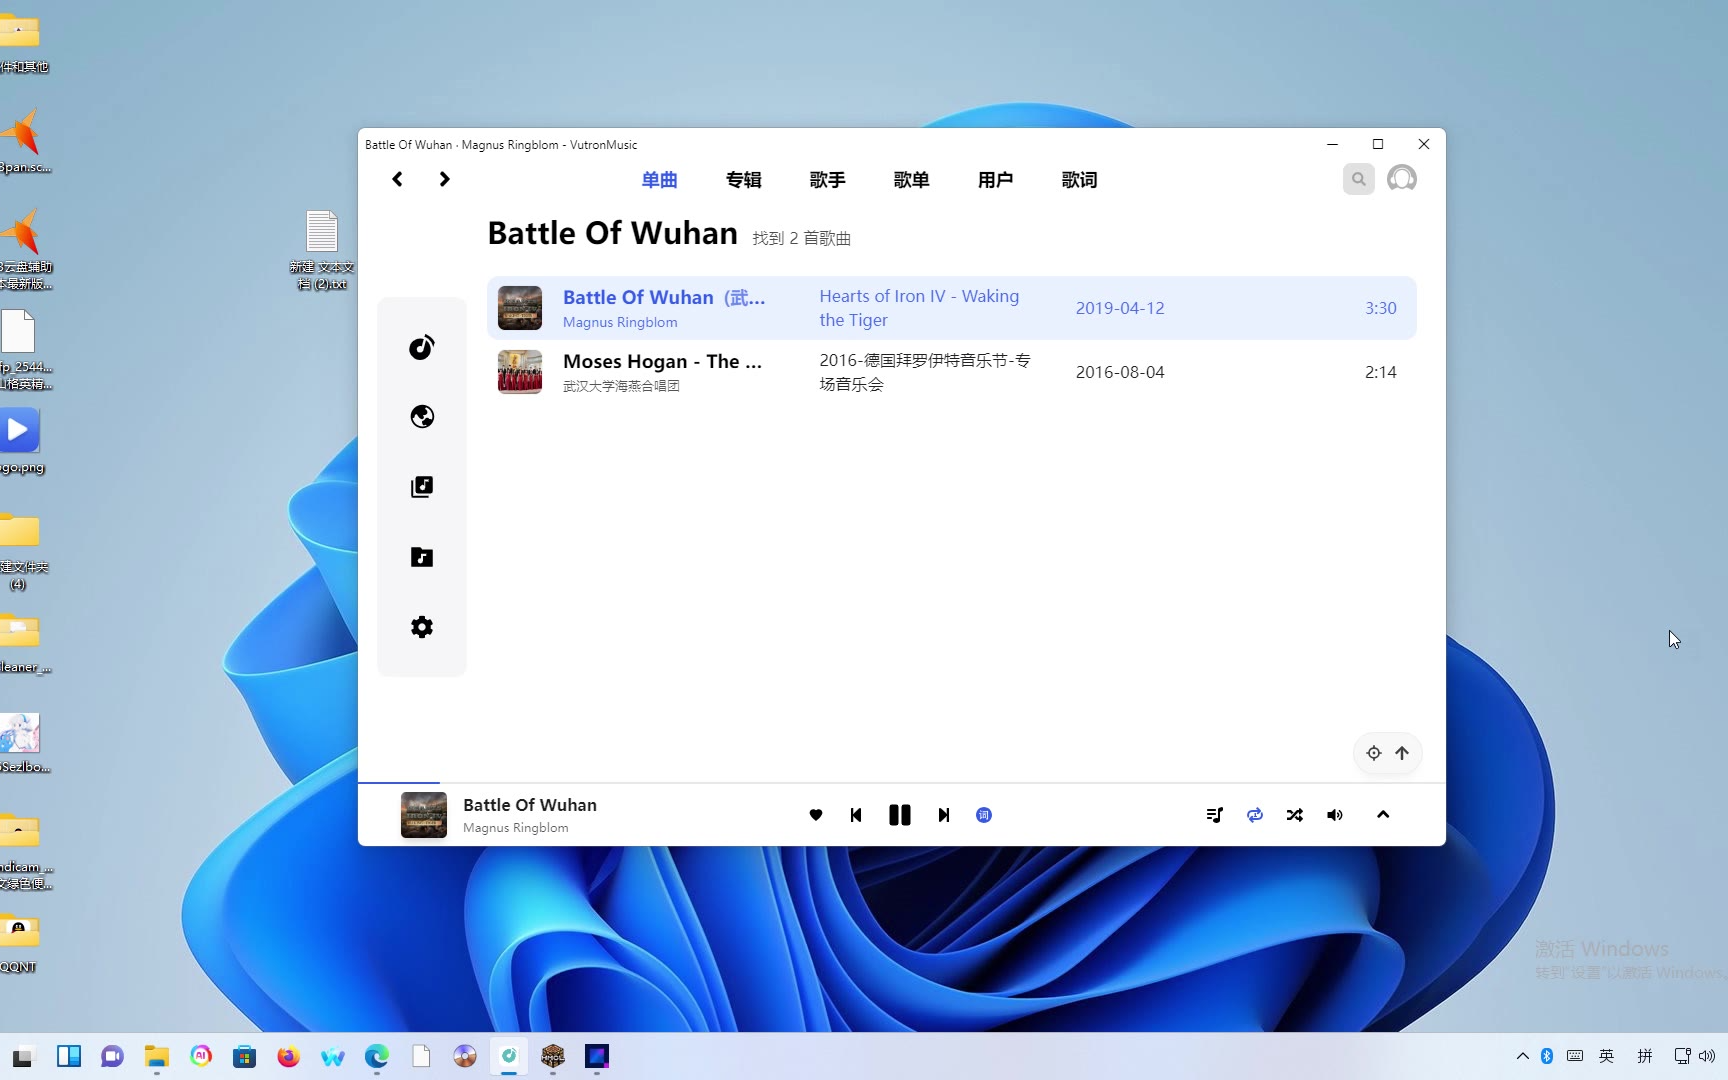Image resolution: width=1728 pixels, height=1080 pixels.
Task: Open Microsoft Edge from the taskbar
Action: click(377, 1056)
